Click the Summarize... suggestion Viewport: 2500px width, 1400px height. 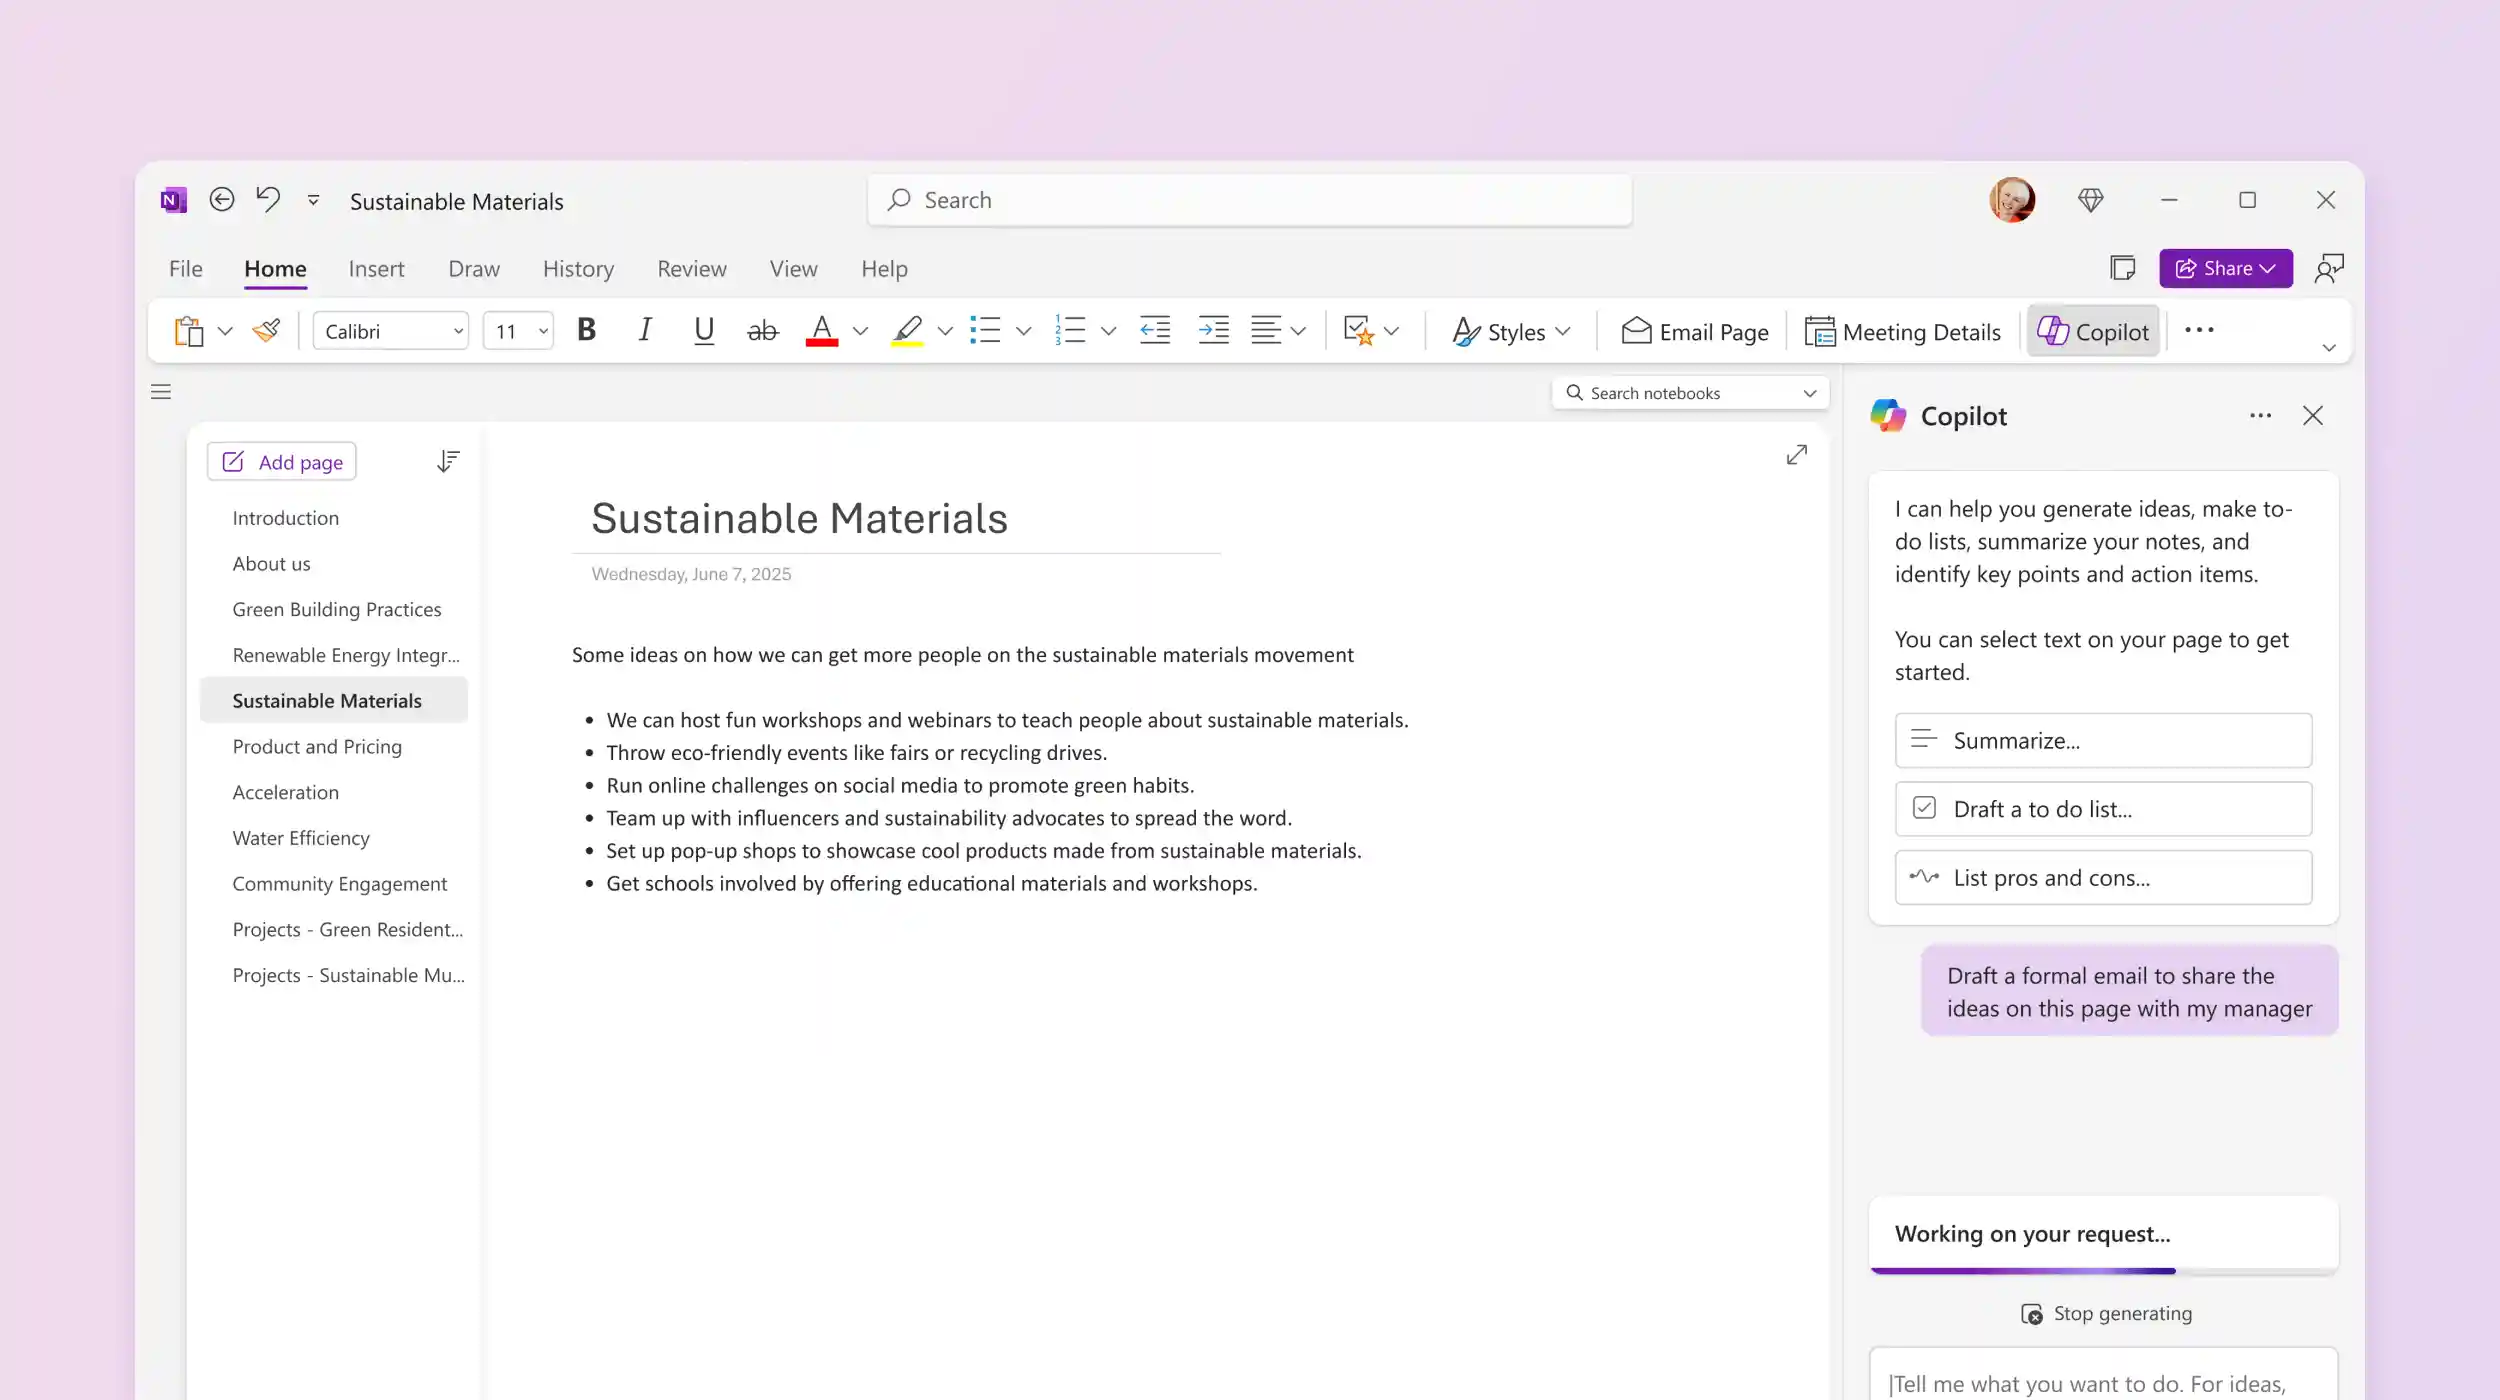coord(2103,740)
